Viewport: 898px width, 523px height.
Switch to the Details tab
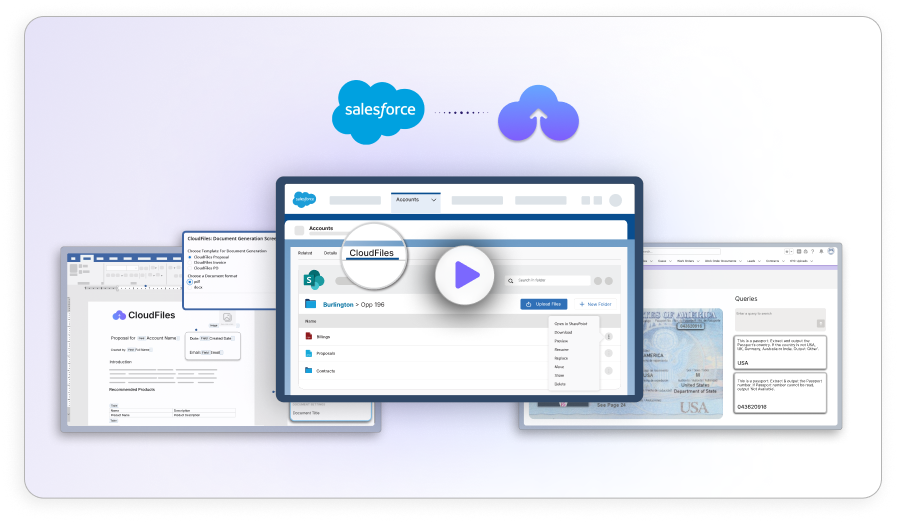pyautogui.click(x=330, y=253)
